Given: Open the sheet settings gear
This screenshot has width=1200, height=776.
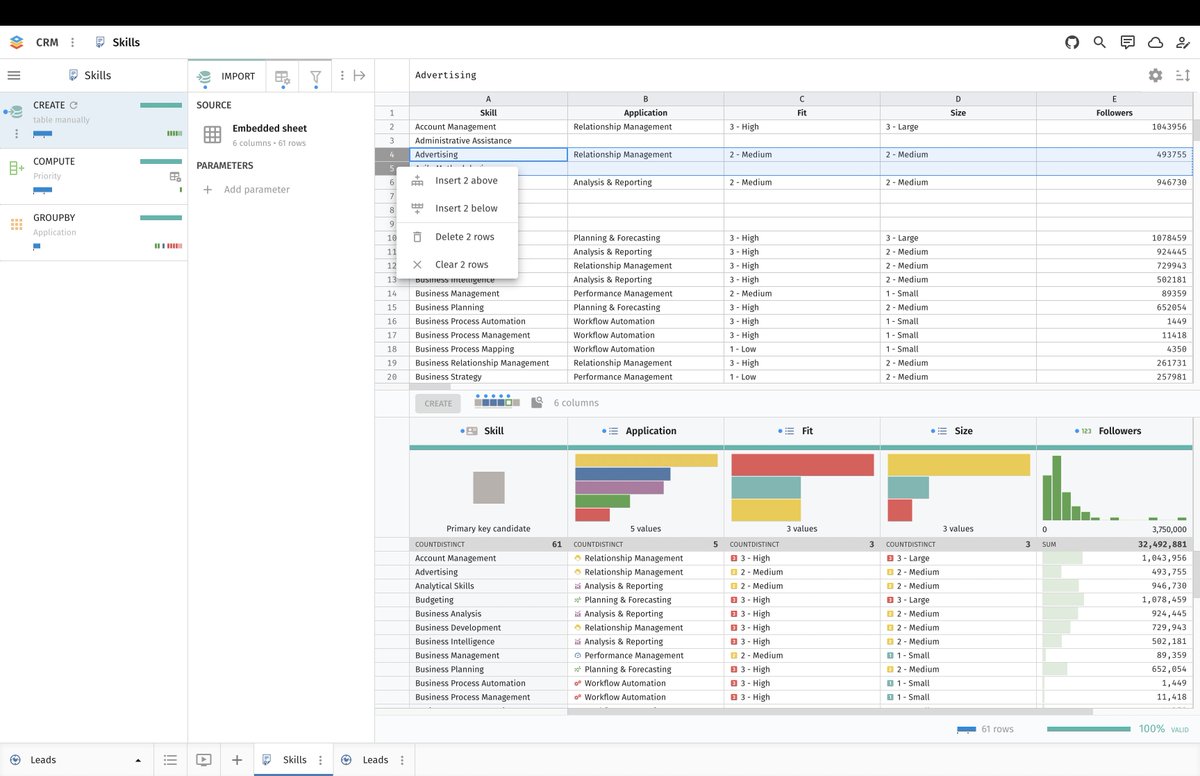Looking at the screenshot, I should coord(1155,75).
